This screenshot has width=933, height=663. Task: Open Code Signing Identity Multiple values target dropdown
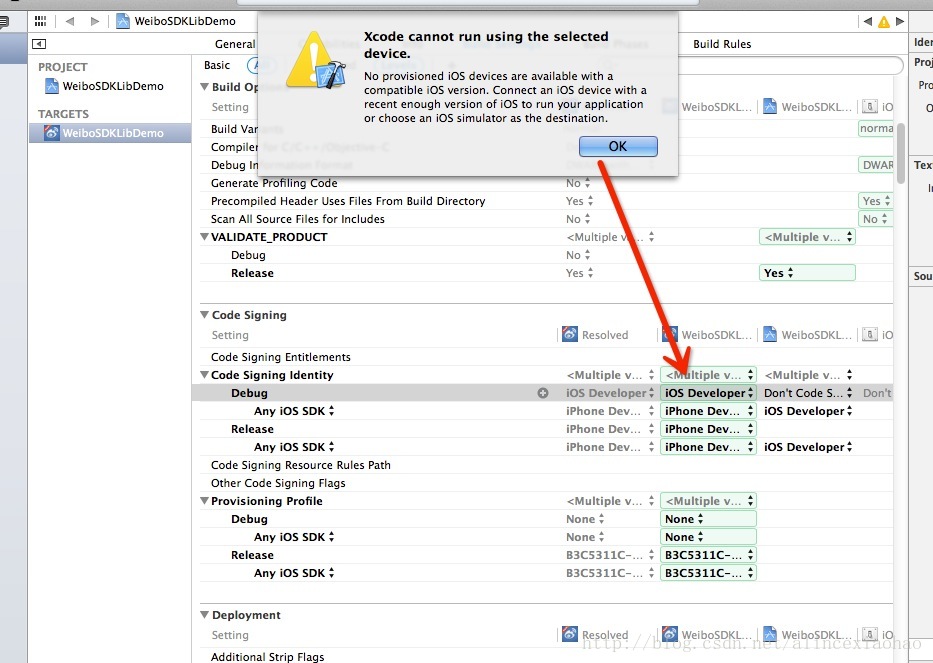click(708, 375)
